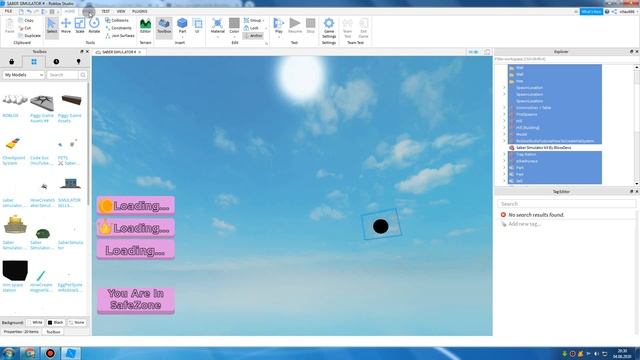The height and width of the screenshot is (360, 640).
Task: Click the Stop test button
Action: click(x=311, y=26)
